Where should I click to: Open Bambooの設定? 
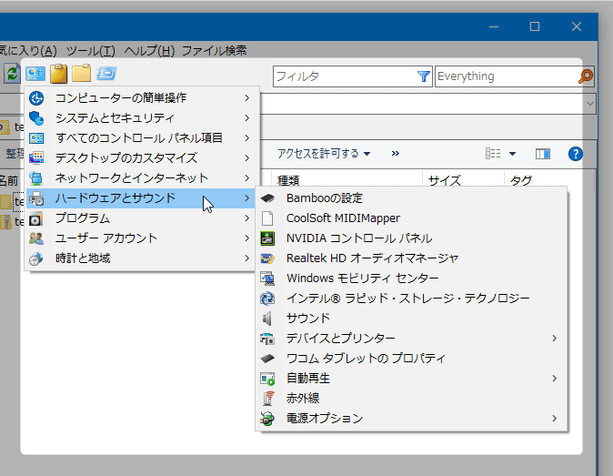tap(411, 198)
